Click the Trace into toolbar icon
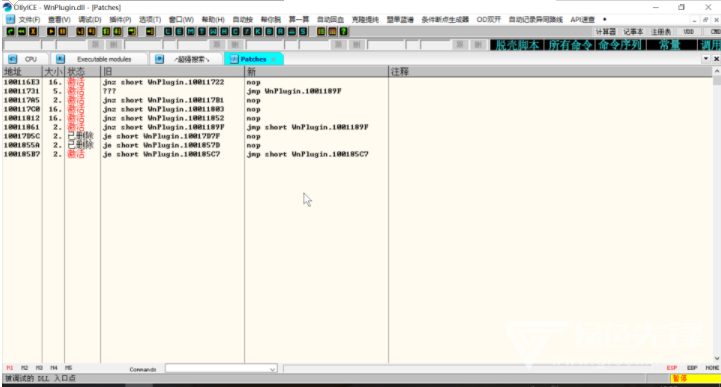The height and width of the screenshot is (387, 721). [x=107, y=32]
